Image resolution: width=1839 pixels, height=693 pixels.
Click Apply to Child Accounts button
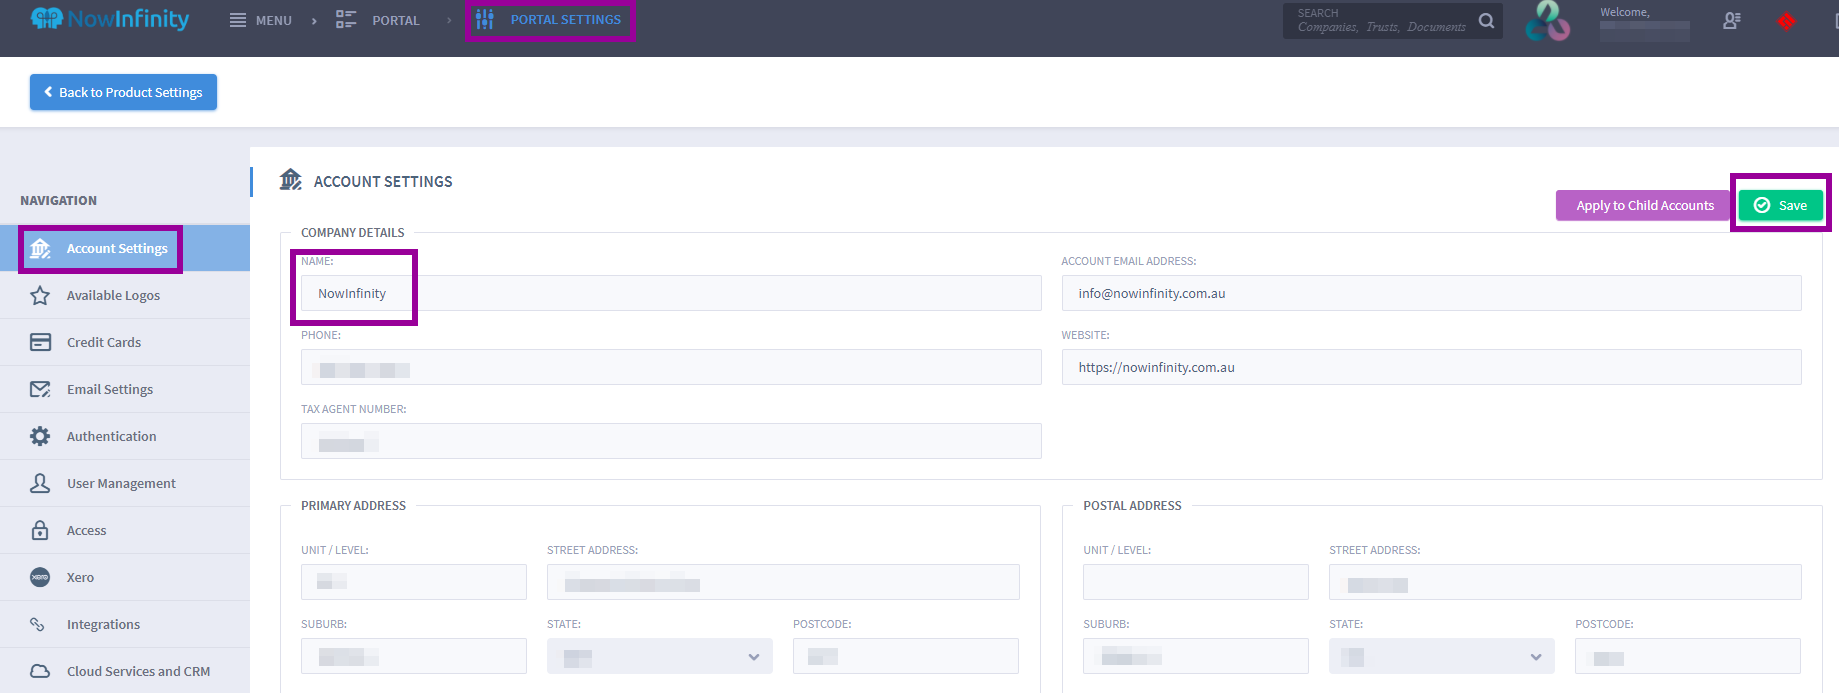point(1645,205)
